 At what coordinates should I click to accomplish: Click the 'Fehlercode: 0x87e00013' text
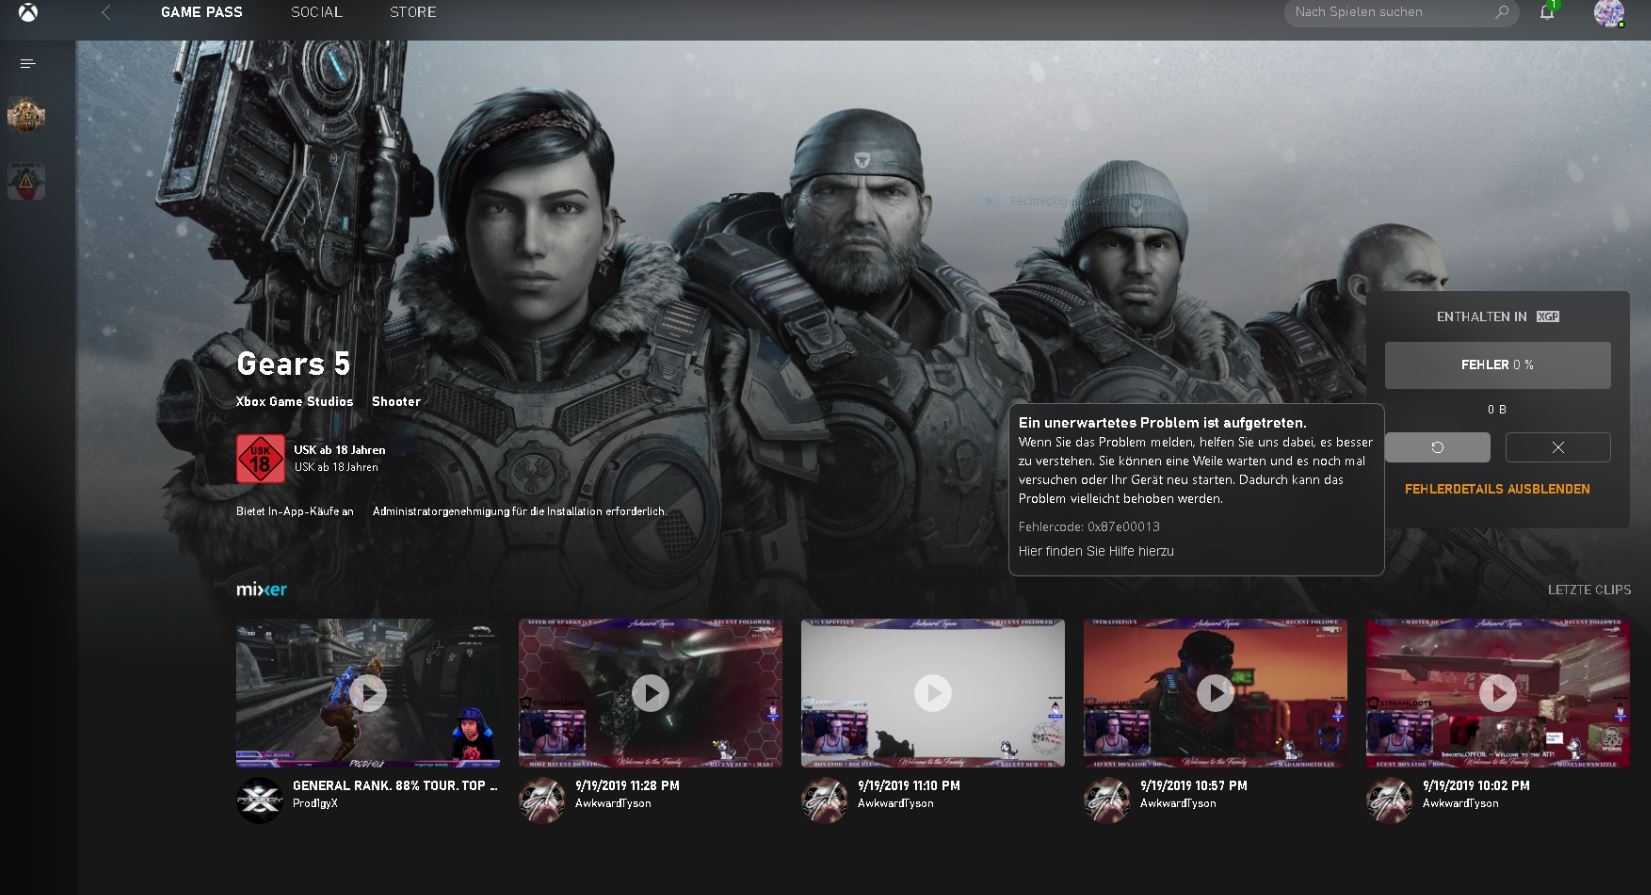(1089, 527)
